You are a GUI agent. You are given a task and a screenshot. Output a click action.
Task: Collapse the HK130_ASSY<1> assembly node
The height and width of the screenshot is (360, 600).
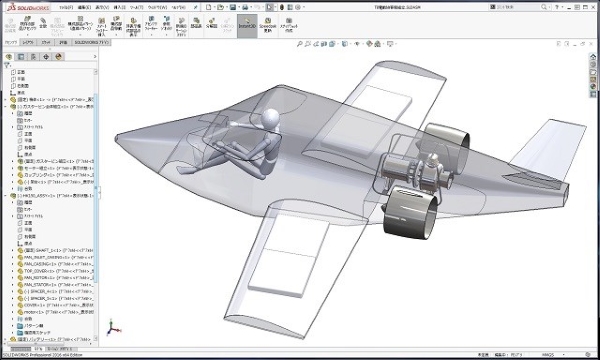coord(5,195)
